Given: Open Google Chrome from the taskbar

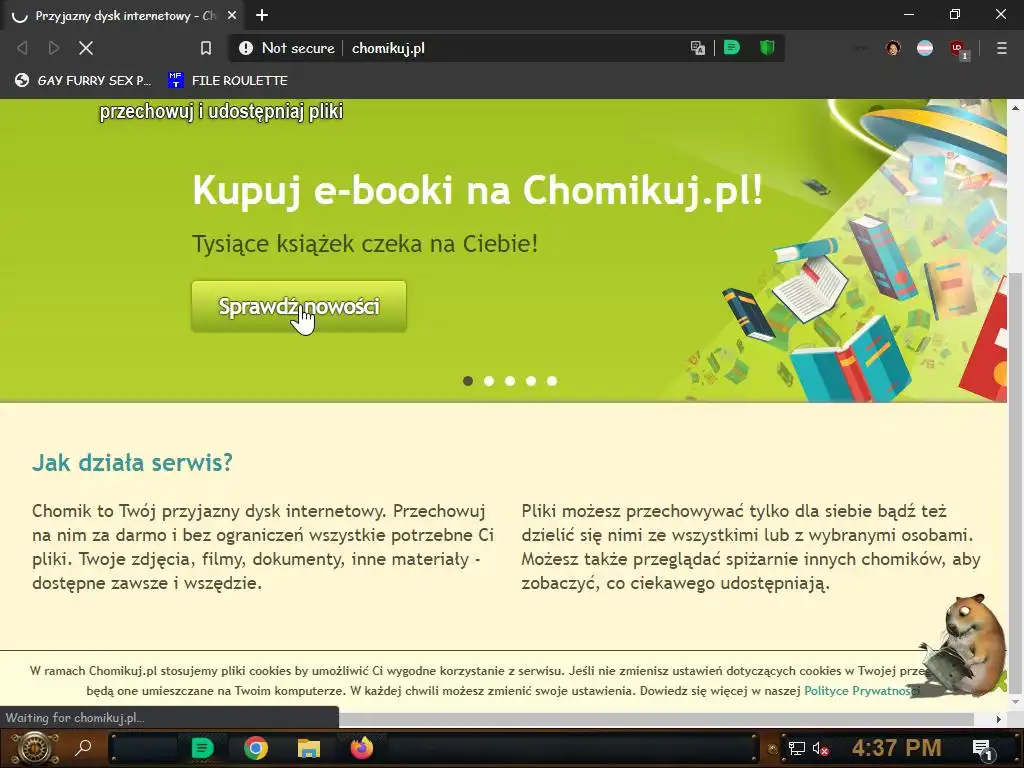Looking at the screenshot, I should [x=256, y=748].
